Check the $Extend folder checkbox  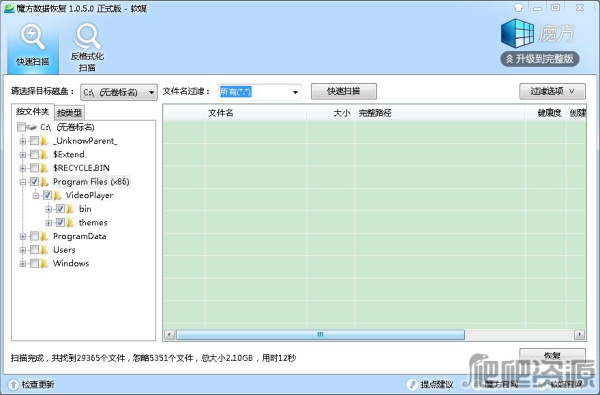[x=34, y=155]
